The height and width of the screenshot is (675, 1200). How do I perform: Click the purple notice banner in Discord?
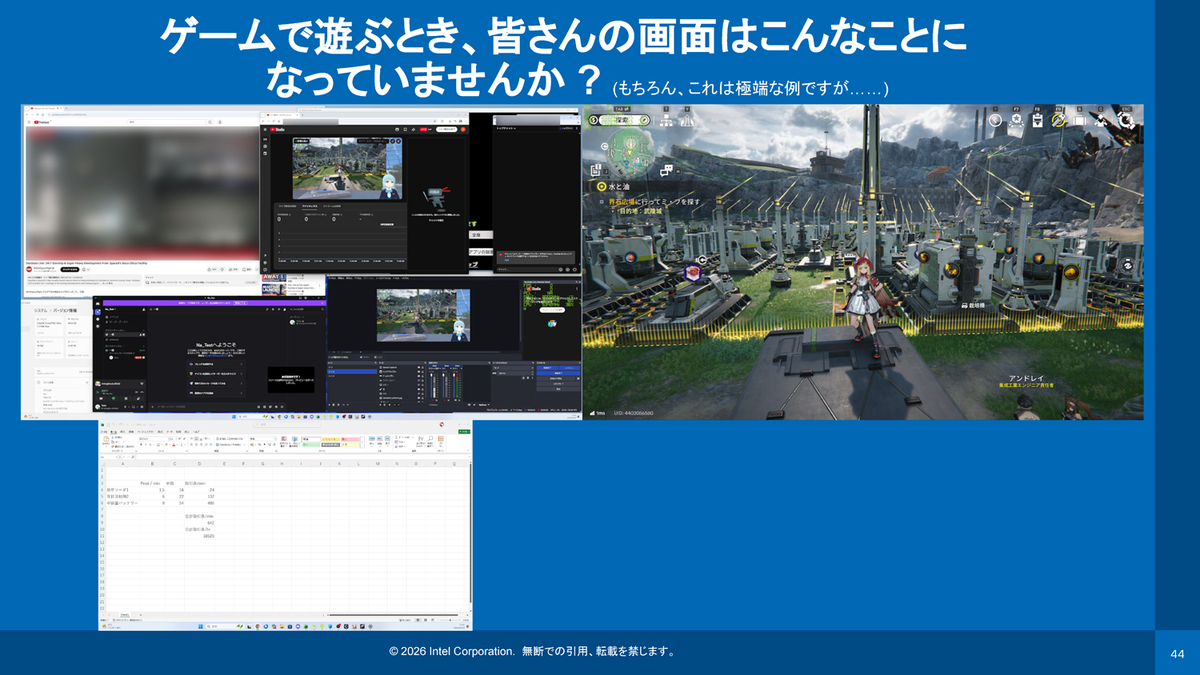(214, 303)
